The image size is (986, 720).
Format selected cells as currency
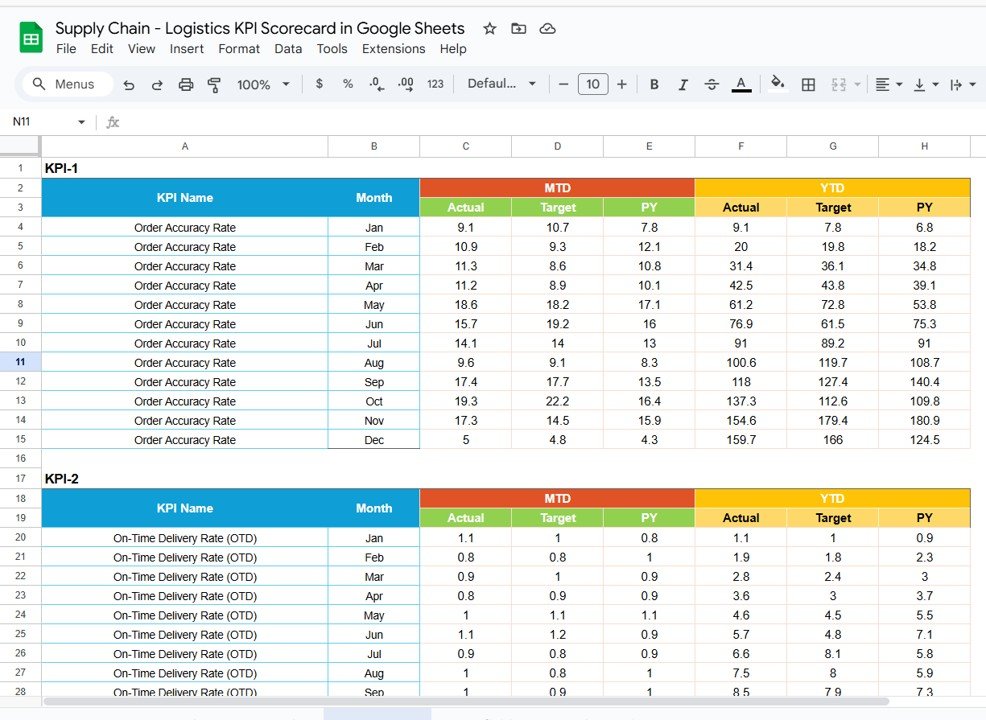(319, 84)
